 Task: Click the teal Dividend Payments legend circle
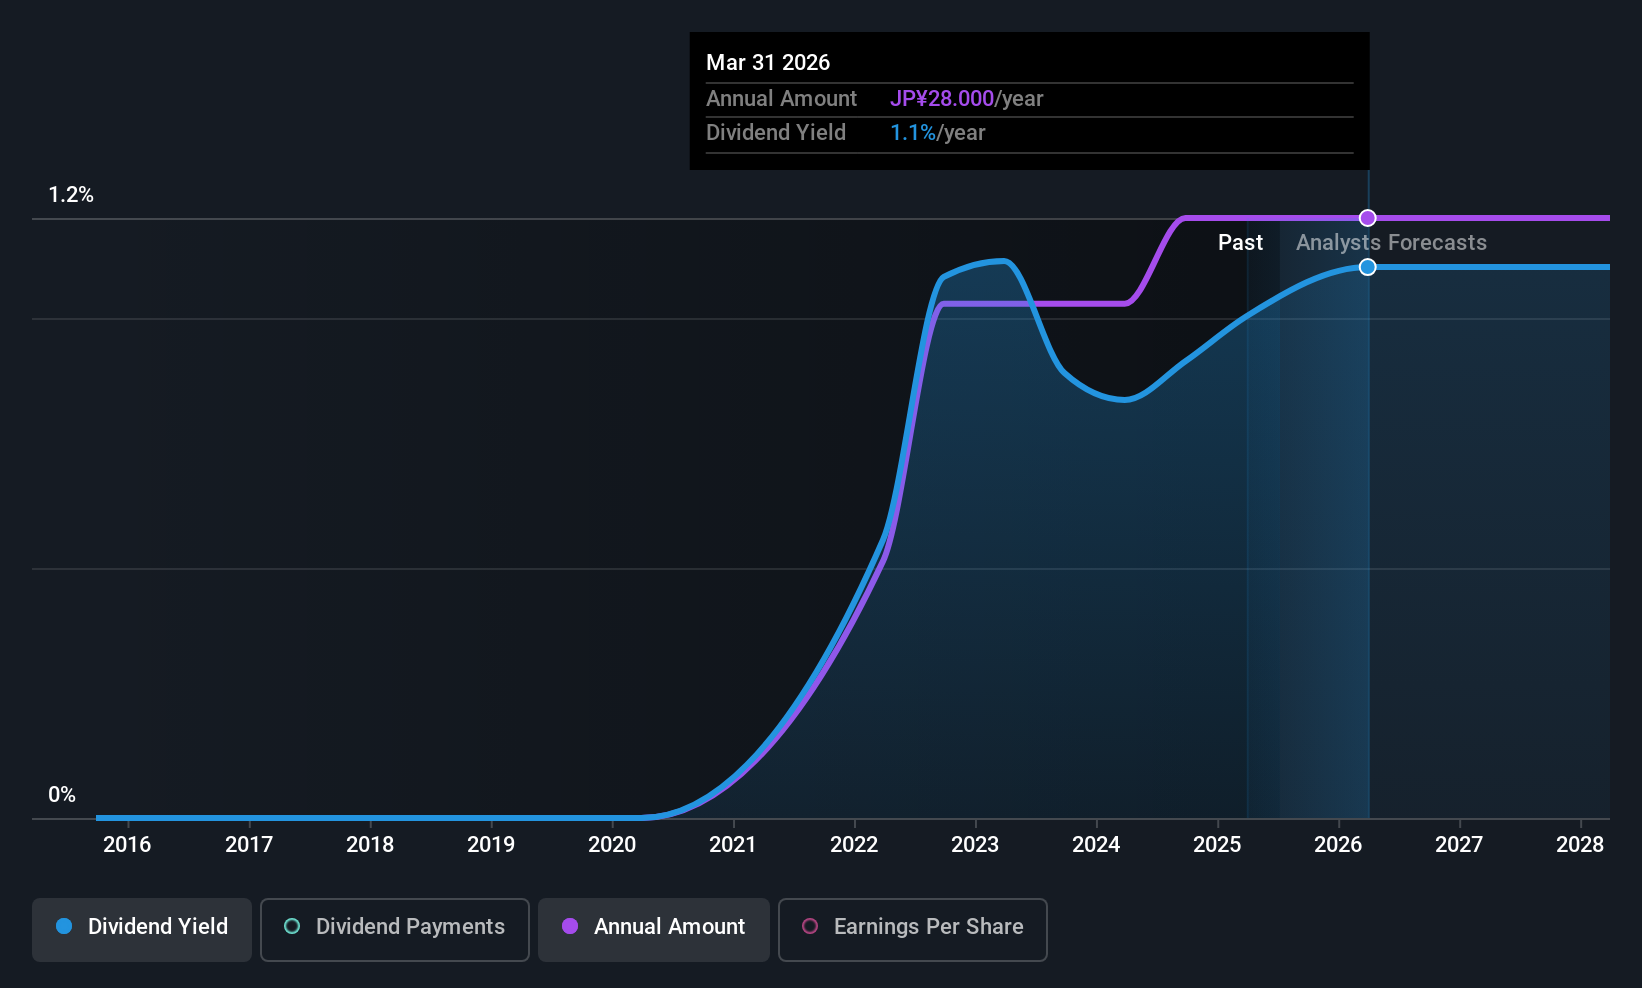[x=292, y=927]
